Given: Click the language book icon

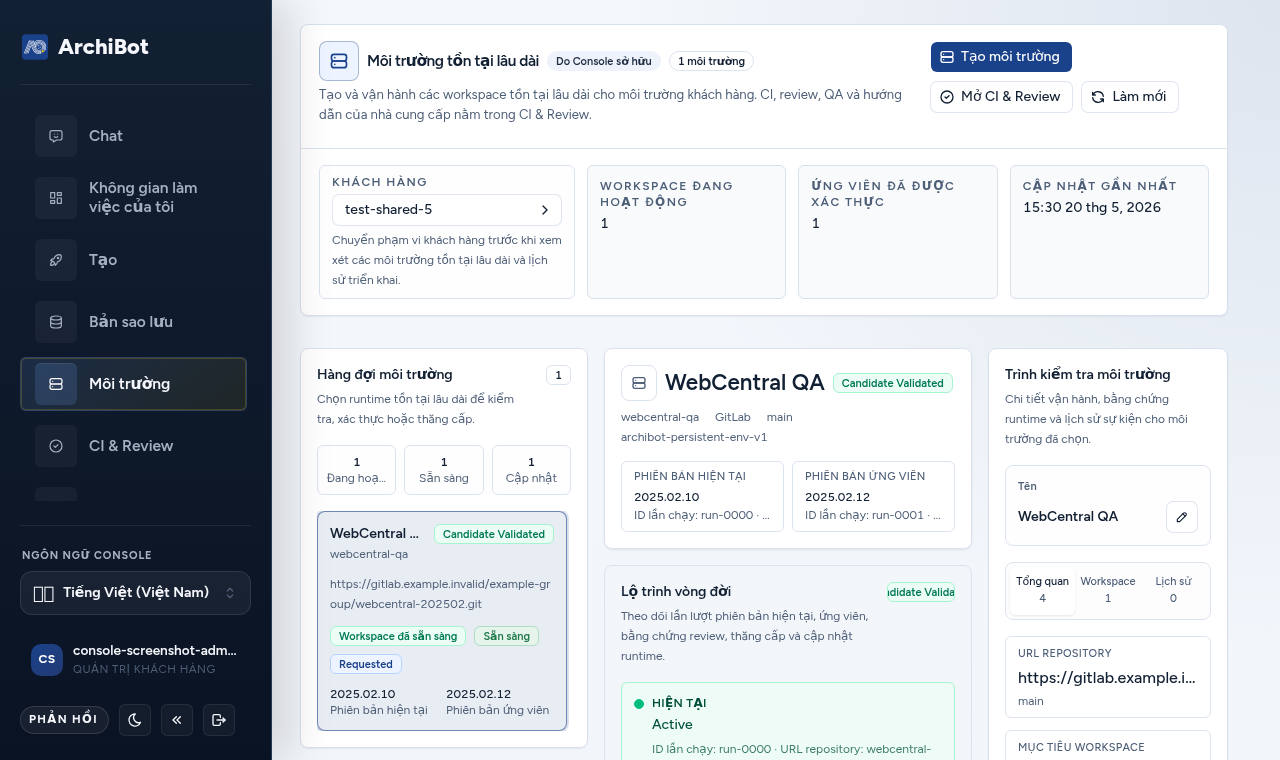Looking at the screenshot, I should [x=43, y=593].
